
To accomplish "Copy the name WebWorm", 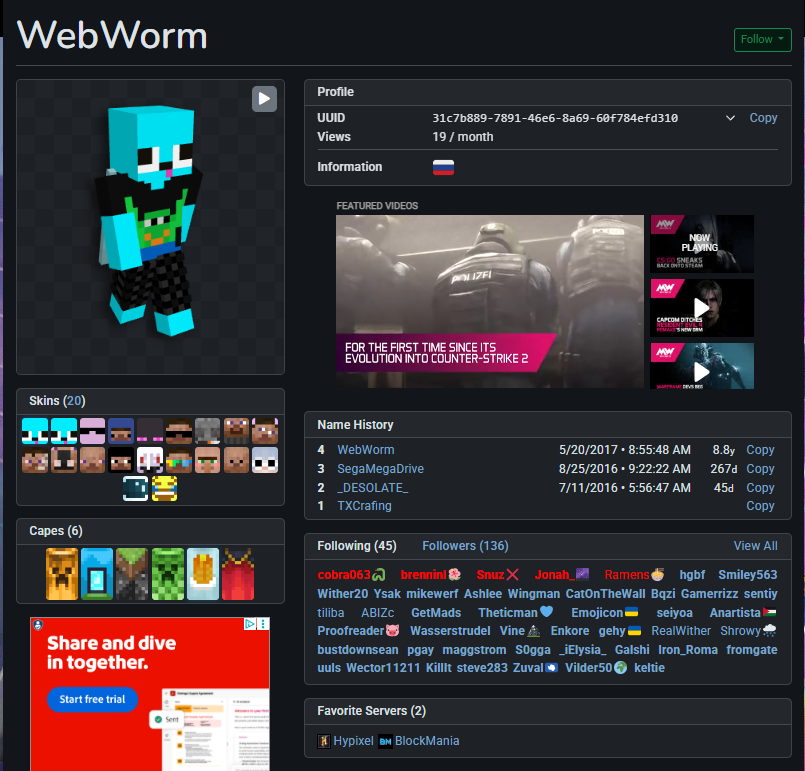I will pos(760,450).
